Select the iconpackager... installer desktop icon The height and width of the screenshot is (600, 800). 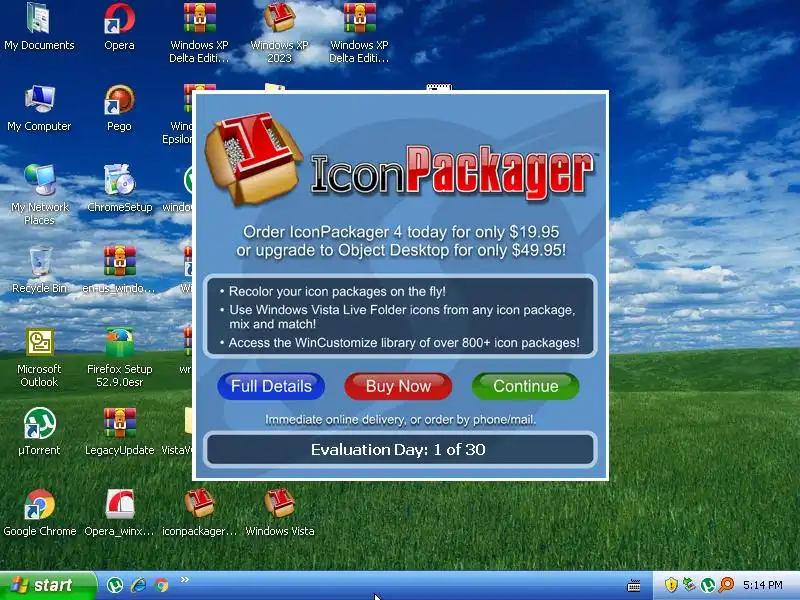(199, 513)
